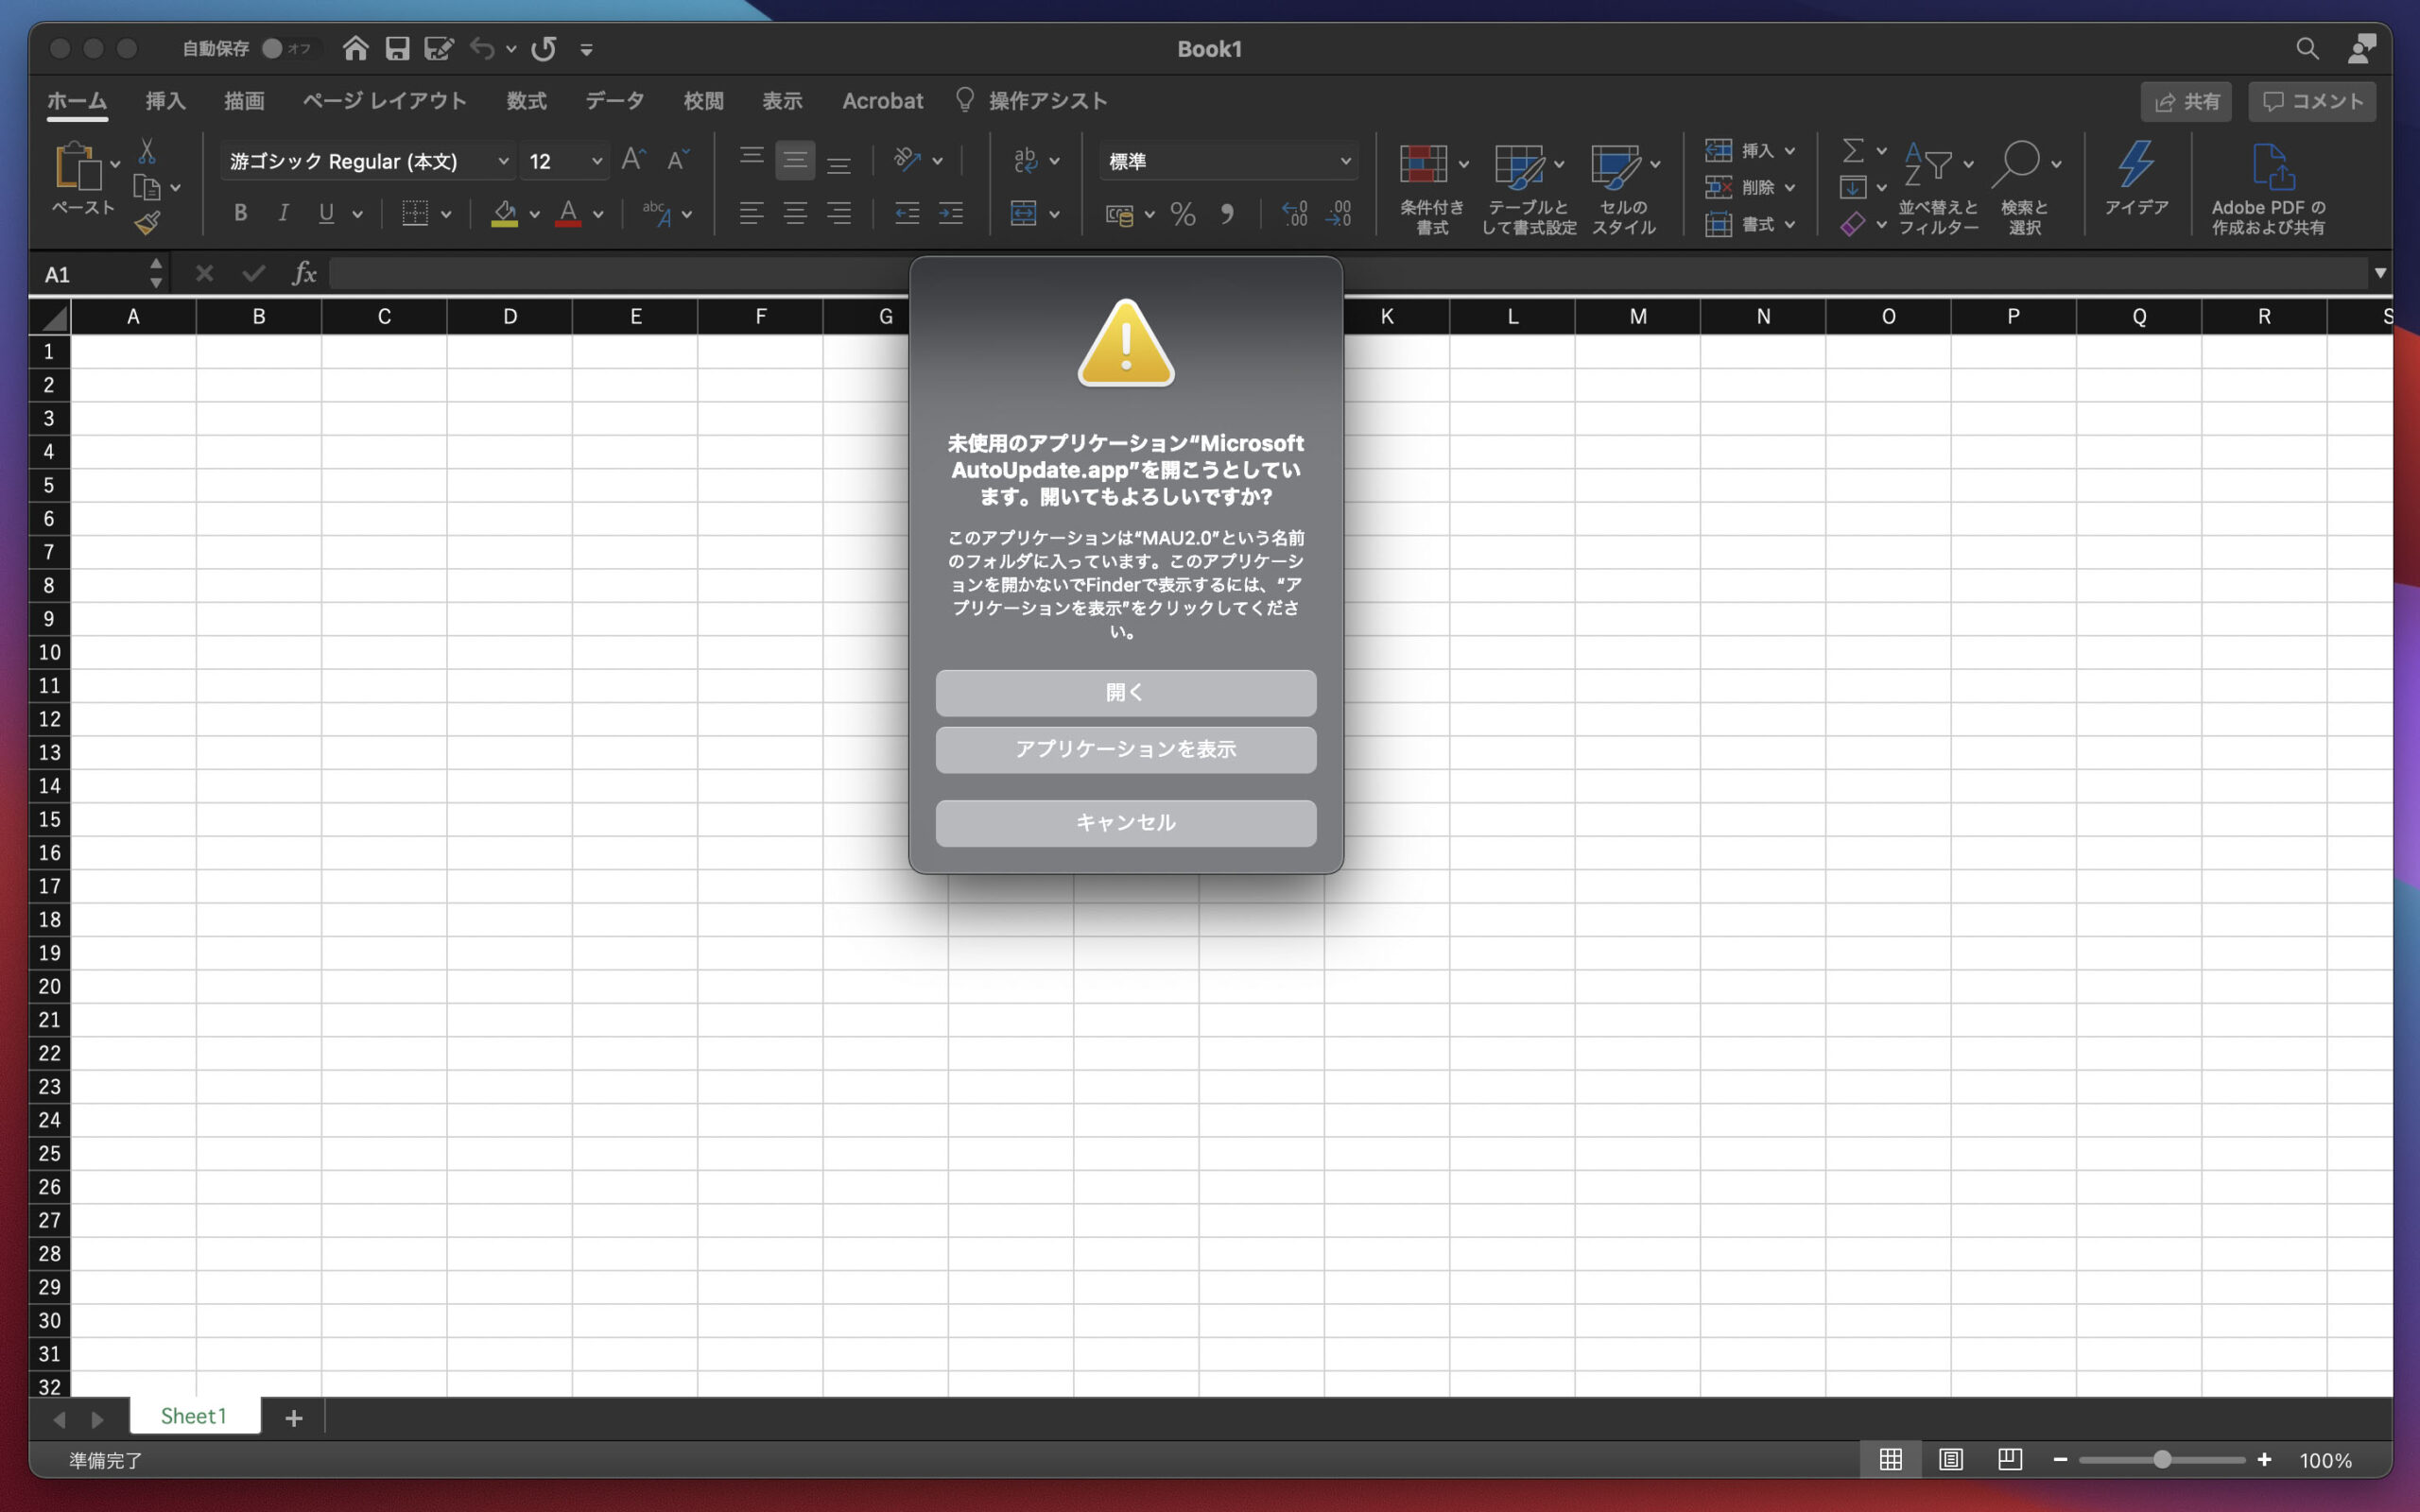Click the search magnifier in title bar

pyautogui.click(x=2307, y=48)
